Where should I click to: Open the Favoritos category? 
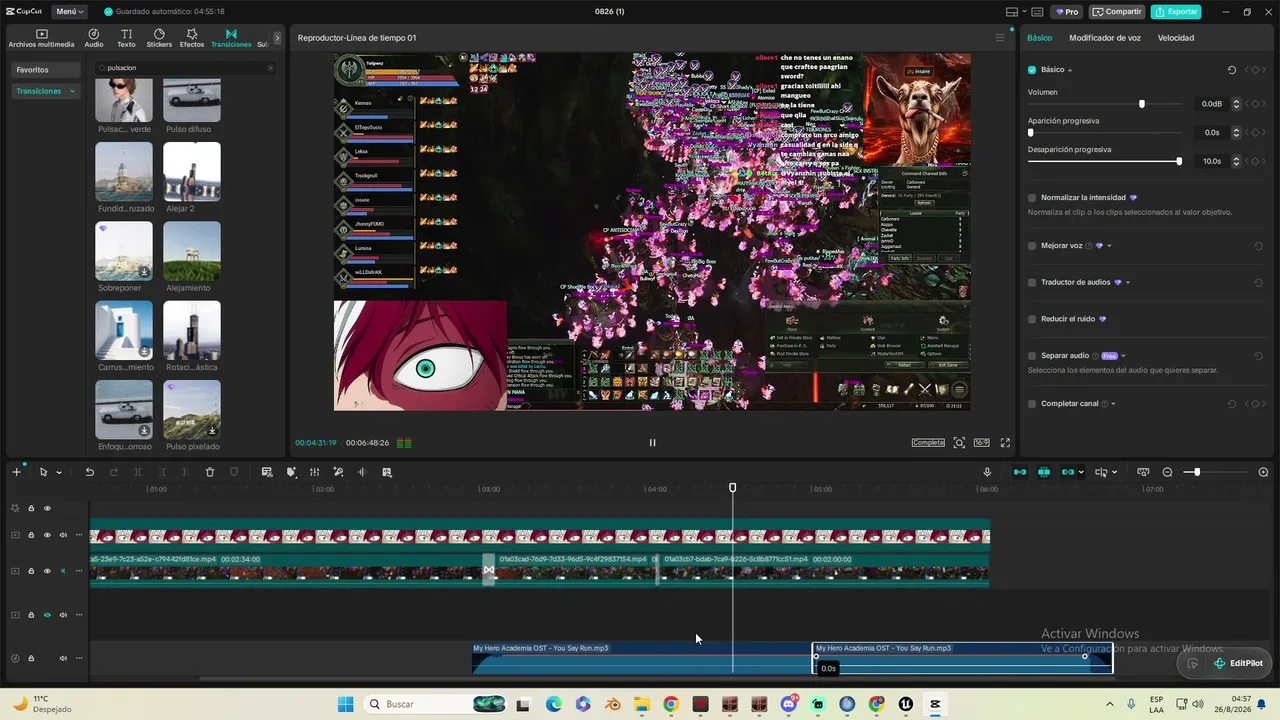tap(46, 70)
